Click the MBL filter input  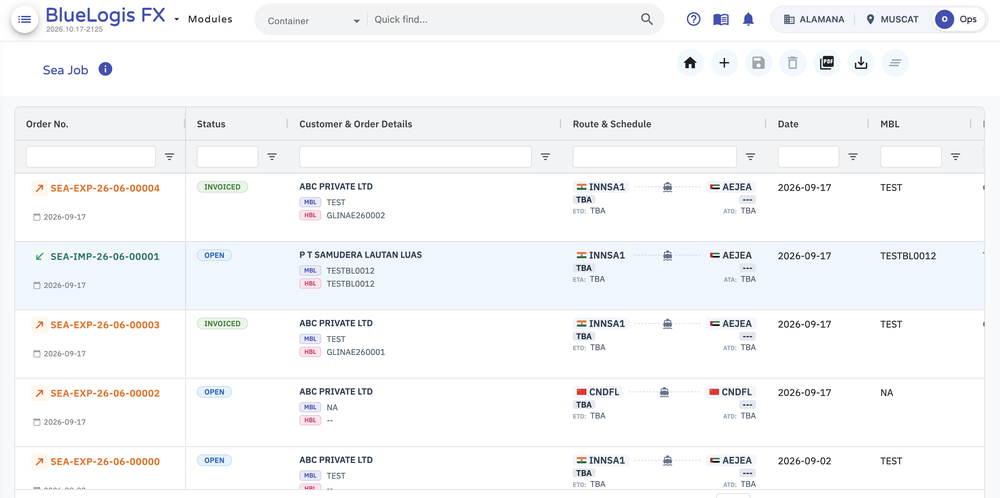coord(911,157)
